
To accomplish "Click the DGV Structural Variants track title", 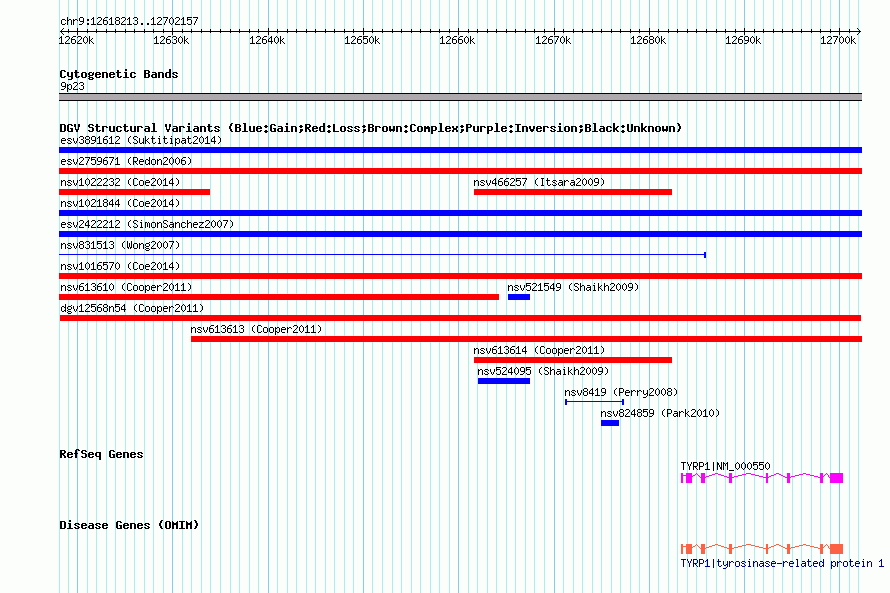I will [x=370, y=128].
